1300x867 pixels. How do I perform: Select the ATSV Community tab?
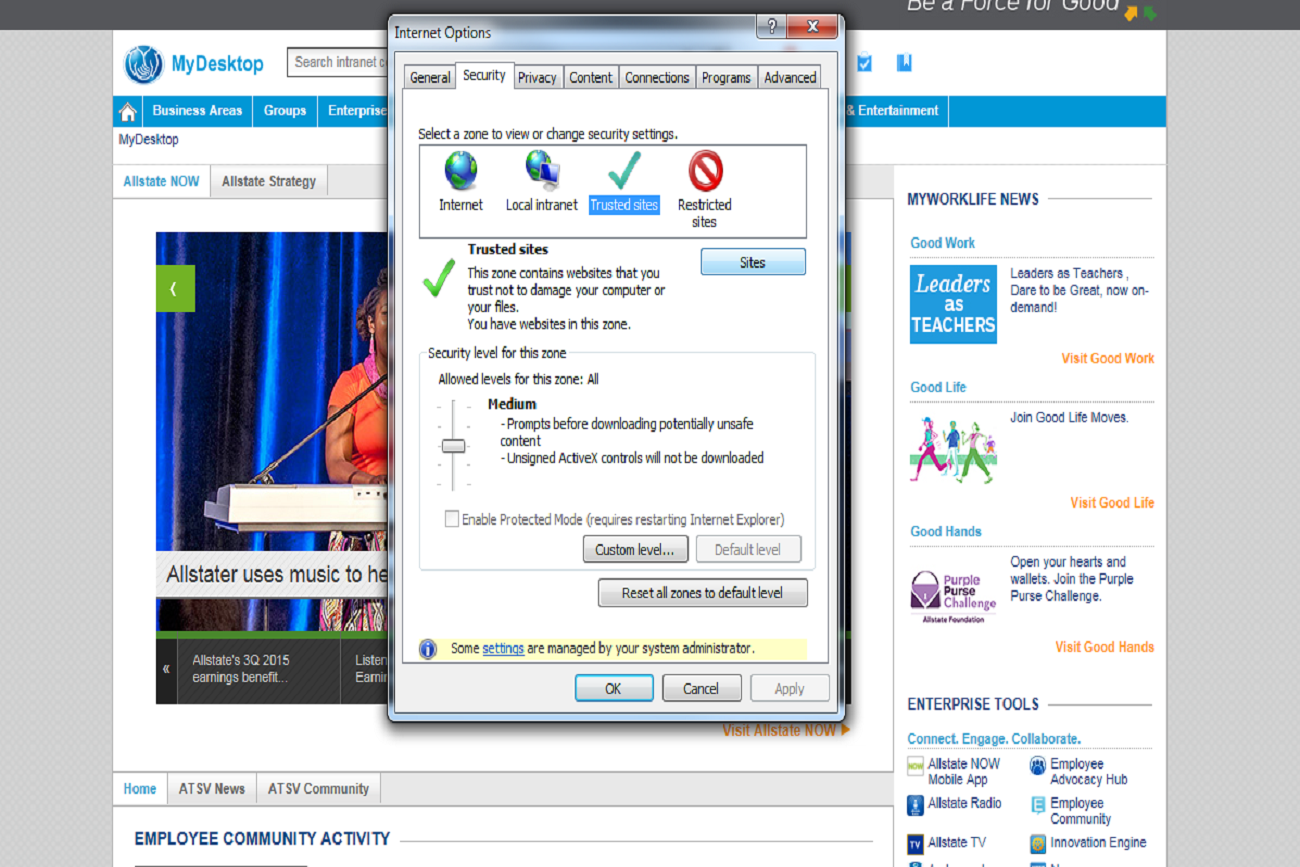point(318,788)
